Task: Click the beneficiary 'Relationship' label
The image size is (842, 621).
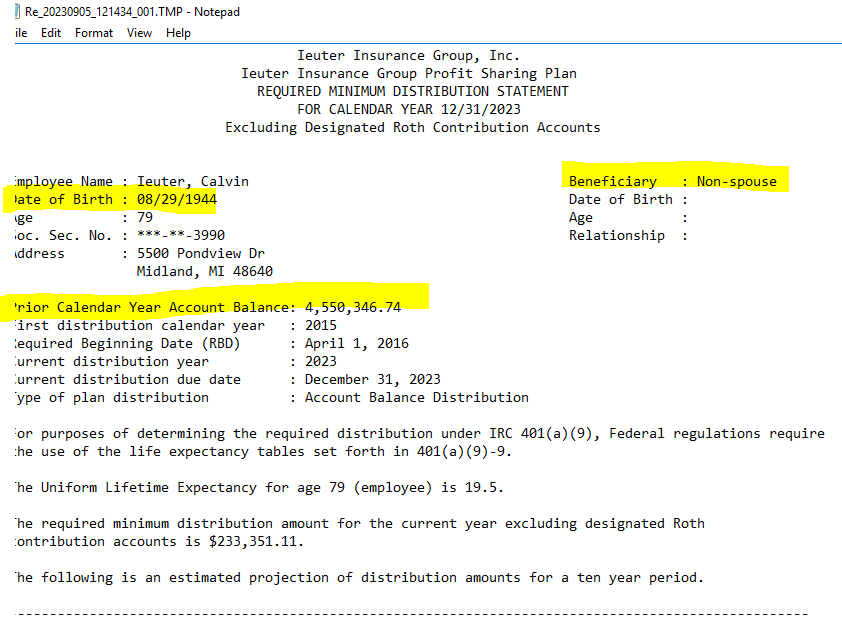Action: (617, 235)
